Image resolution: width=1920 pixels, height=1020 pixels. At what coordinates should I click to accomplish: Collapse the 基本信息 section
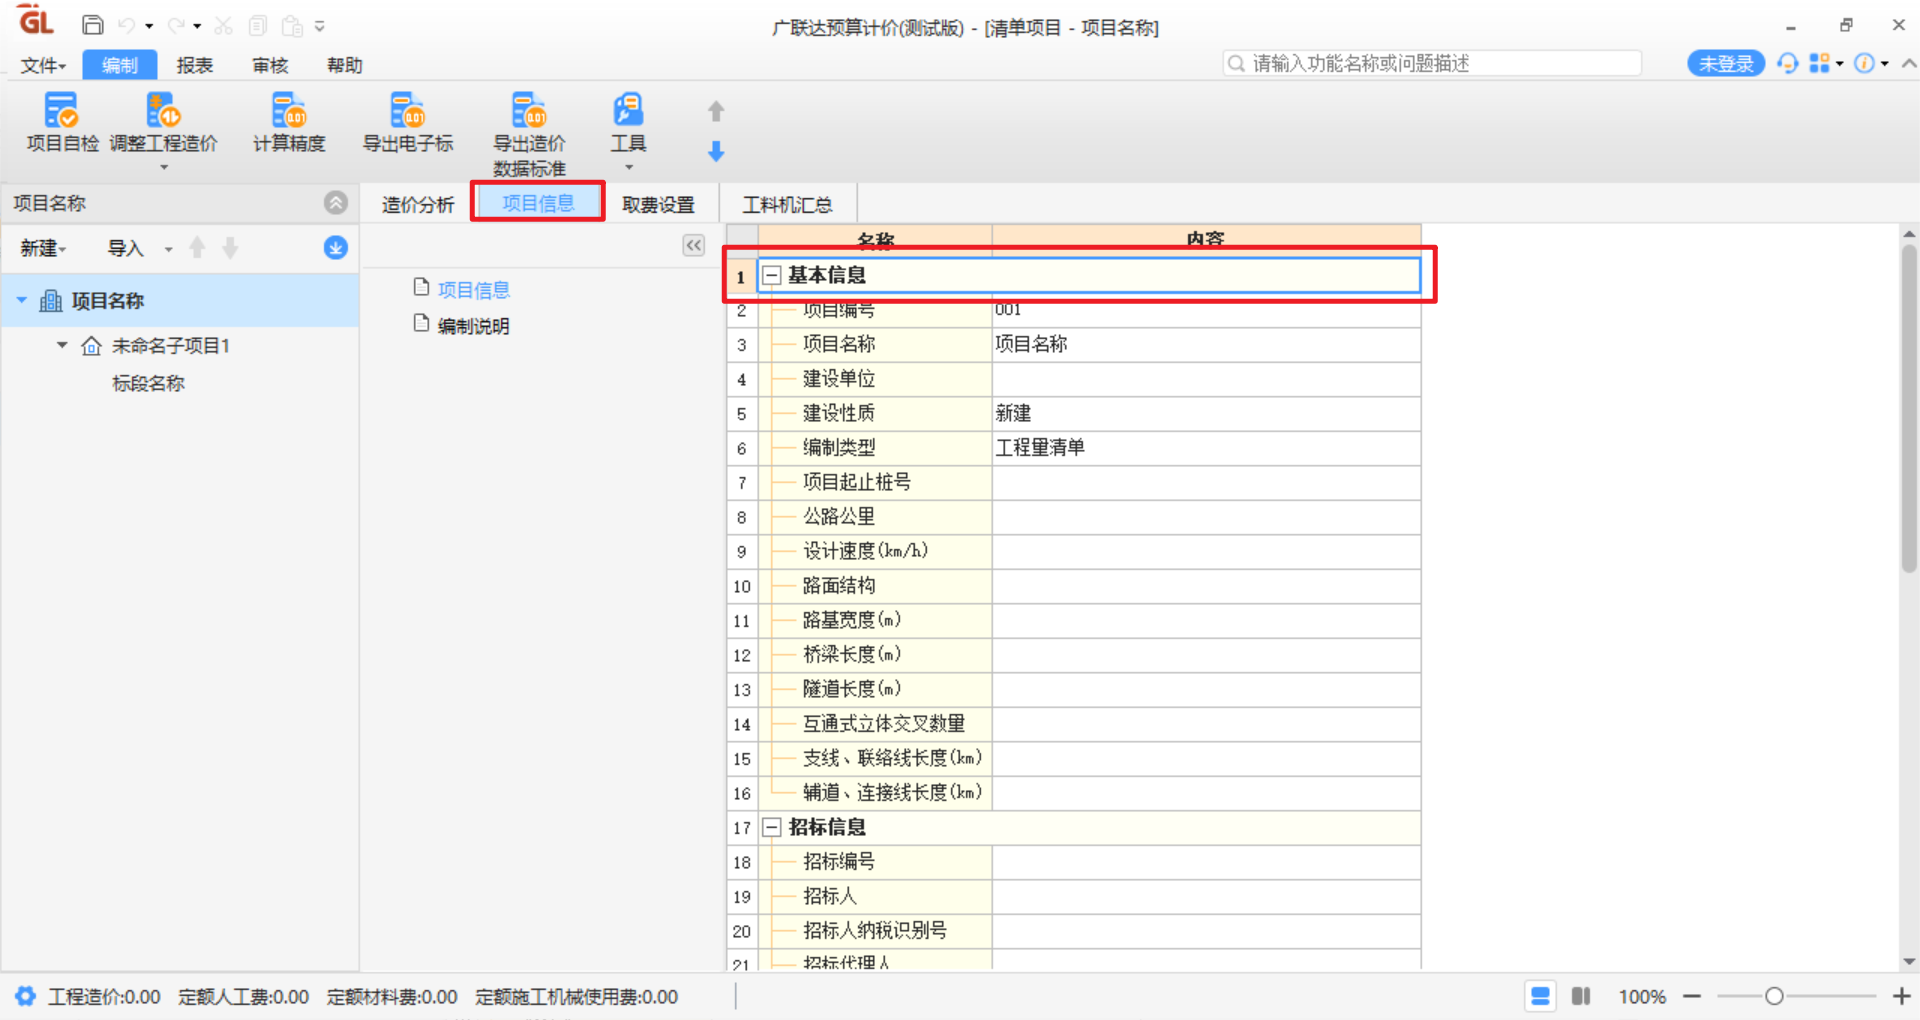pos(772,275)
